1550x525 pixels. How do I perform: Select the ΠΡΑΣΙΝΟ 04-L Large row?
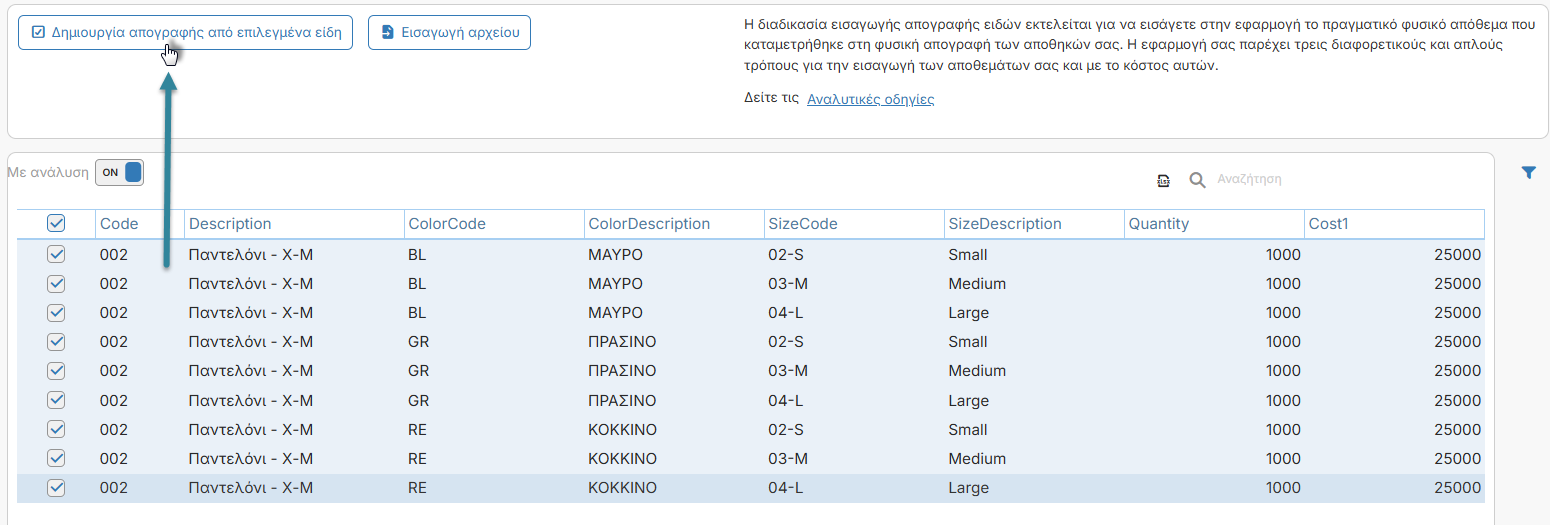(x=751, y=400)
